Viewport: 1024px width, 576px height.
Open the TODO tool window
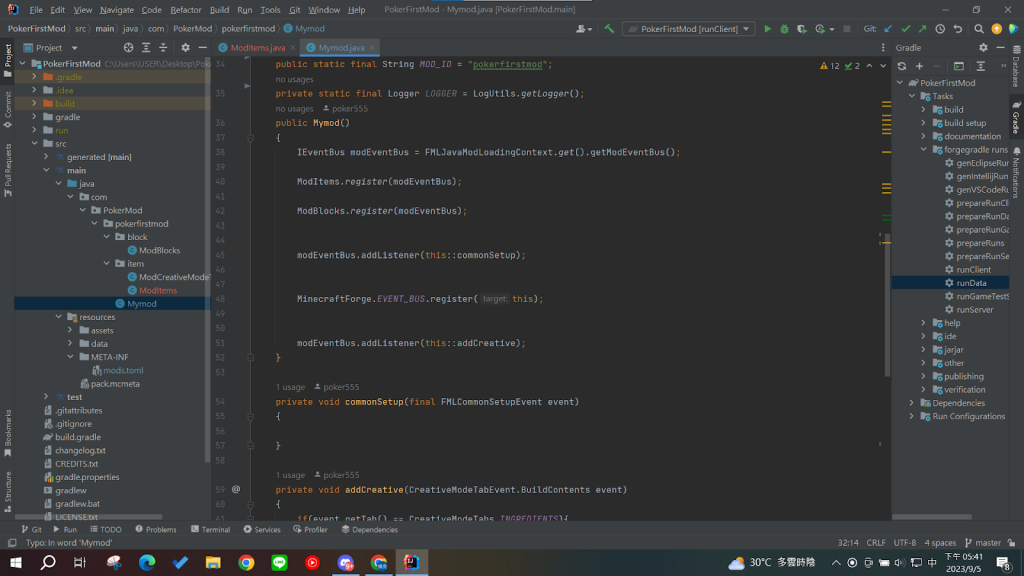[106, 530]
